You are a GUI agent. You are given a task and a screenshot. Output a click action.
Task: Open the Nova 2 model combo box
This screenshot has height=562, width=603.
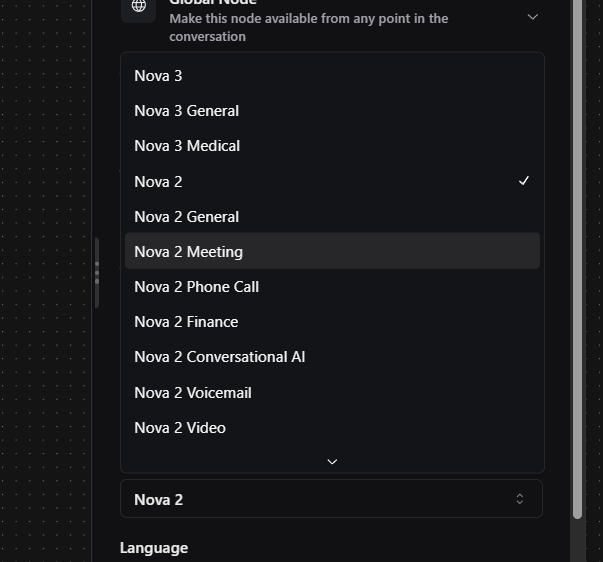(331, 499)
